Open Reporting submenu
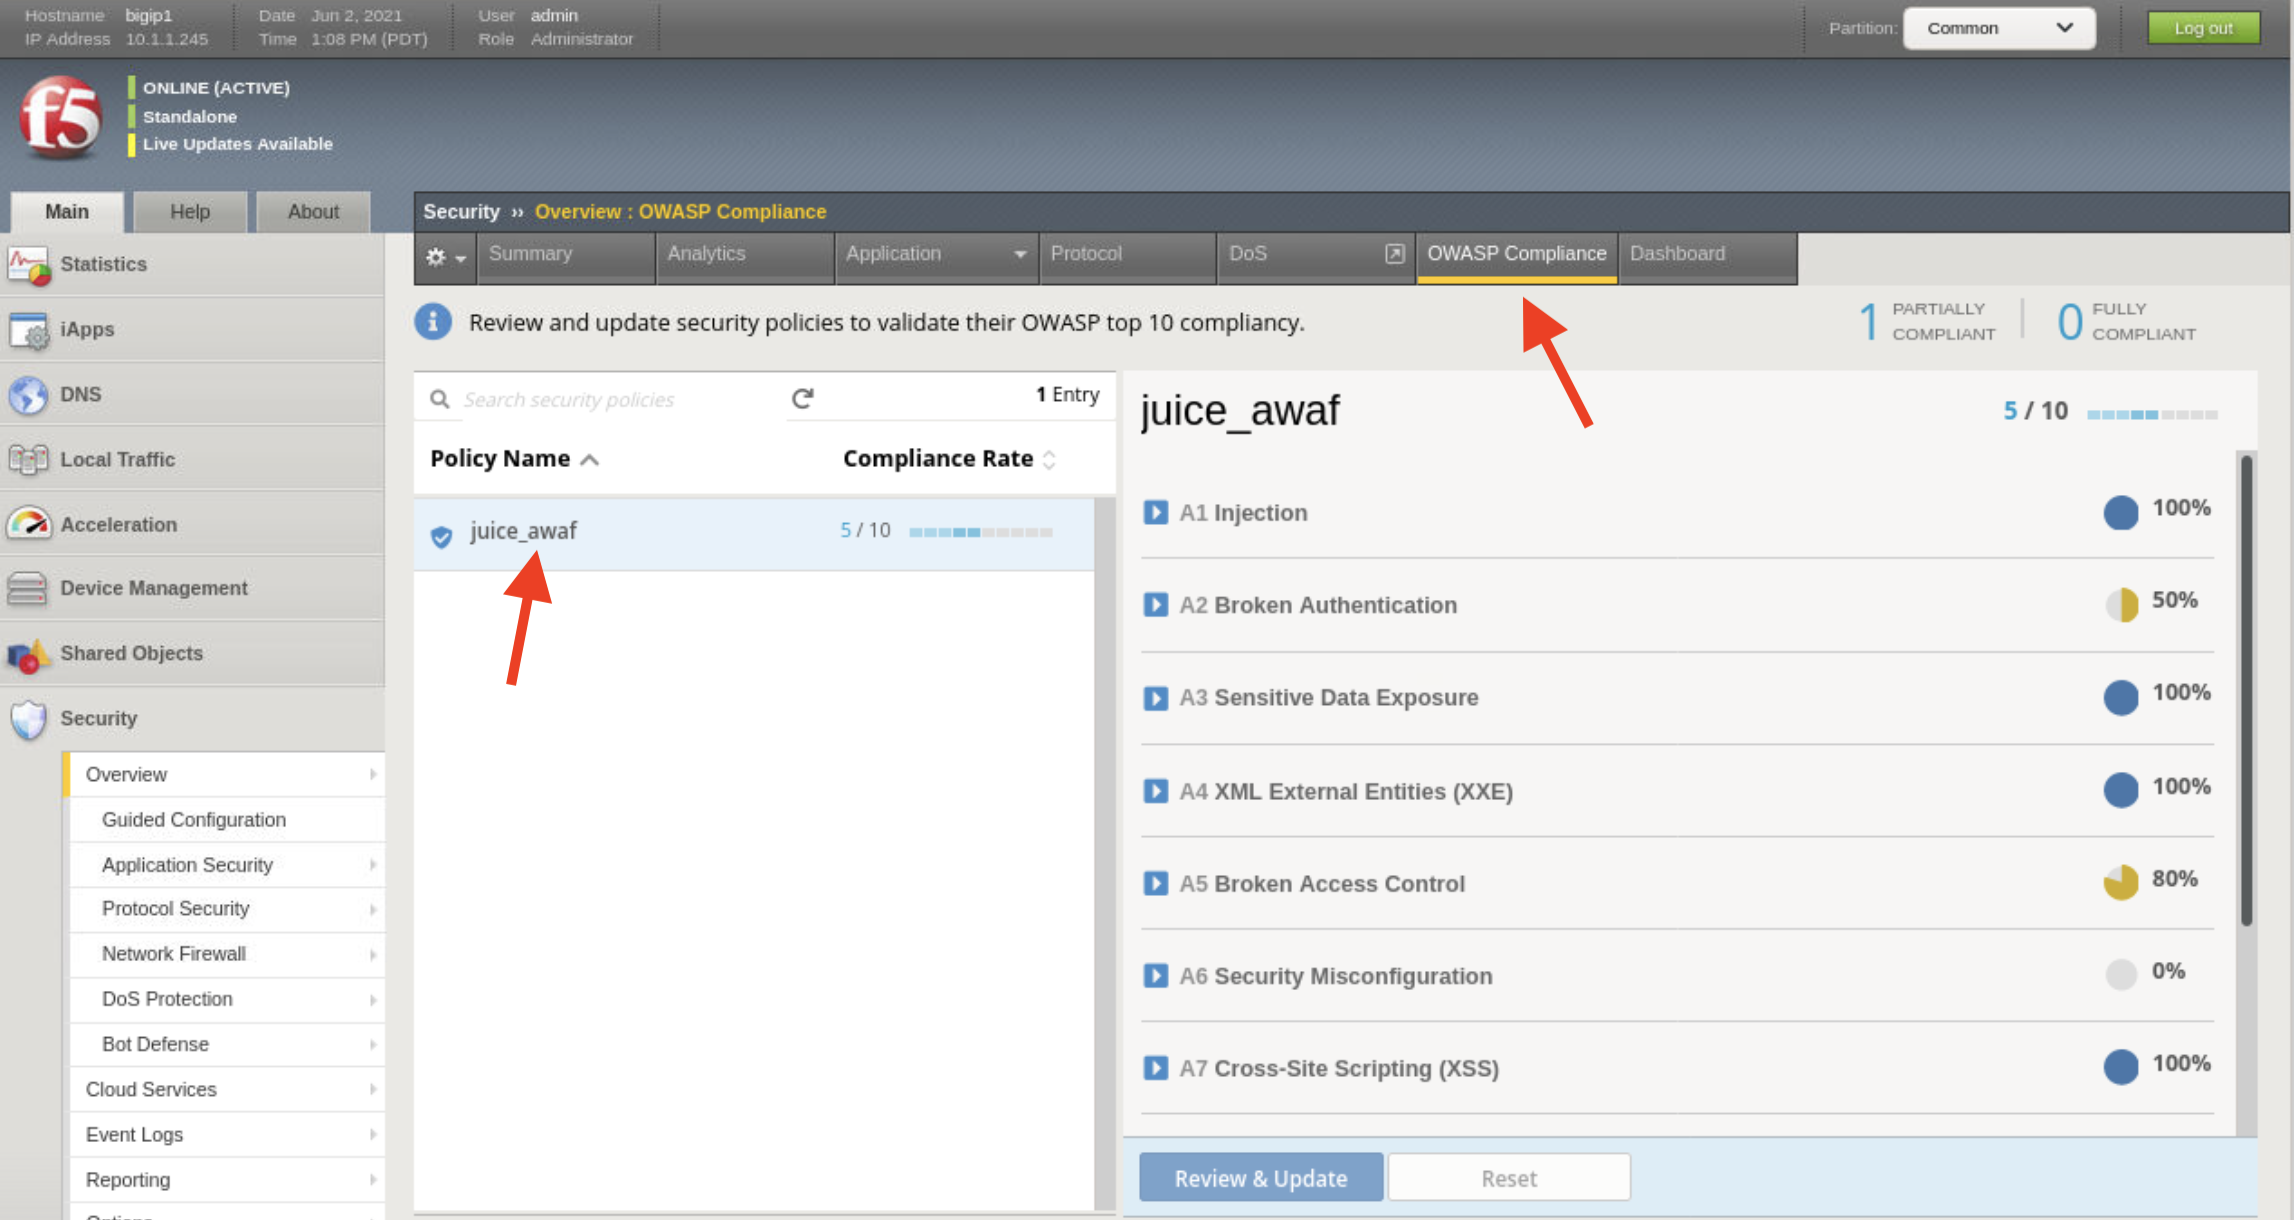 (x=226, y=1180)
